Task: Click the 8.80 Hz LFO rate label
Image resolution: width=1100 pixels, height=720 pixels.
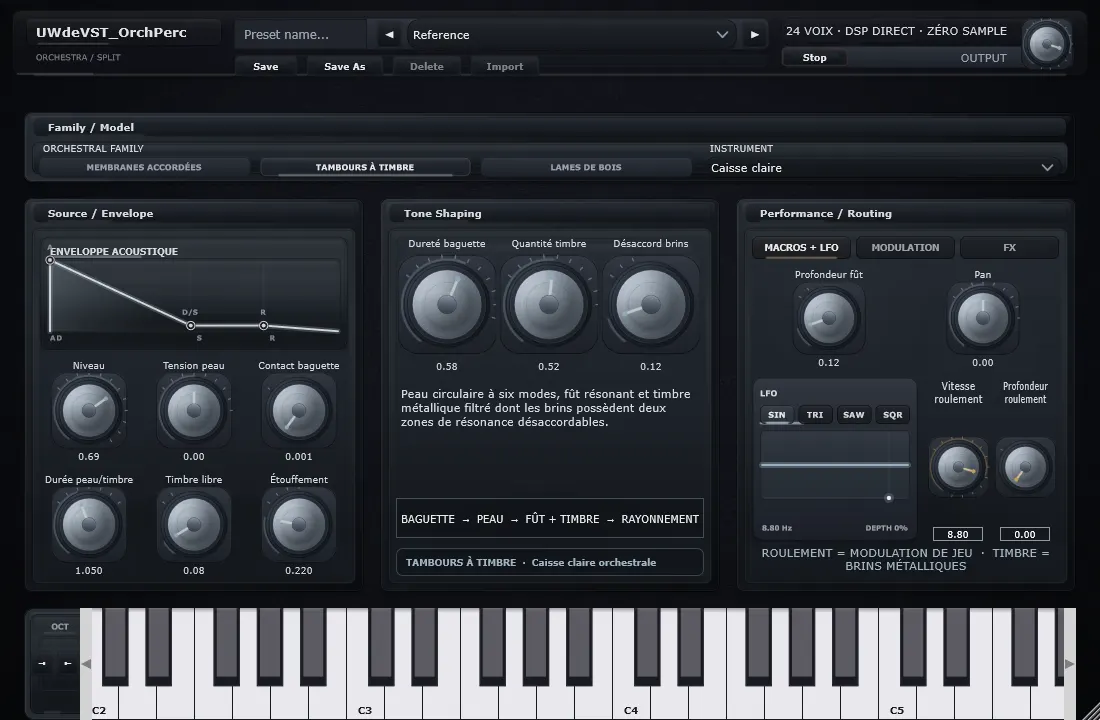Action: tap(777, 528)
